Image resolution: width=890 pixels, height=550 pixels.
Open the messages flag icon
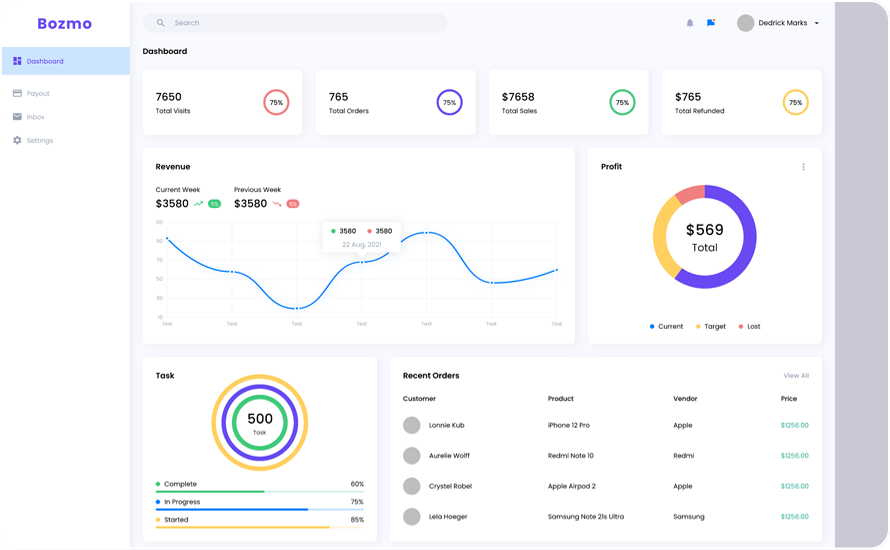pyautogui.click(x=711, y=23)
